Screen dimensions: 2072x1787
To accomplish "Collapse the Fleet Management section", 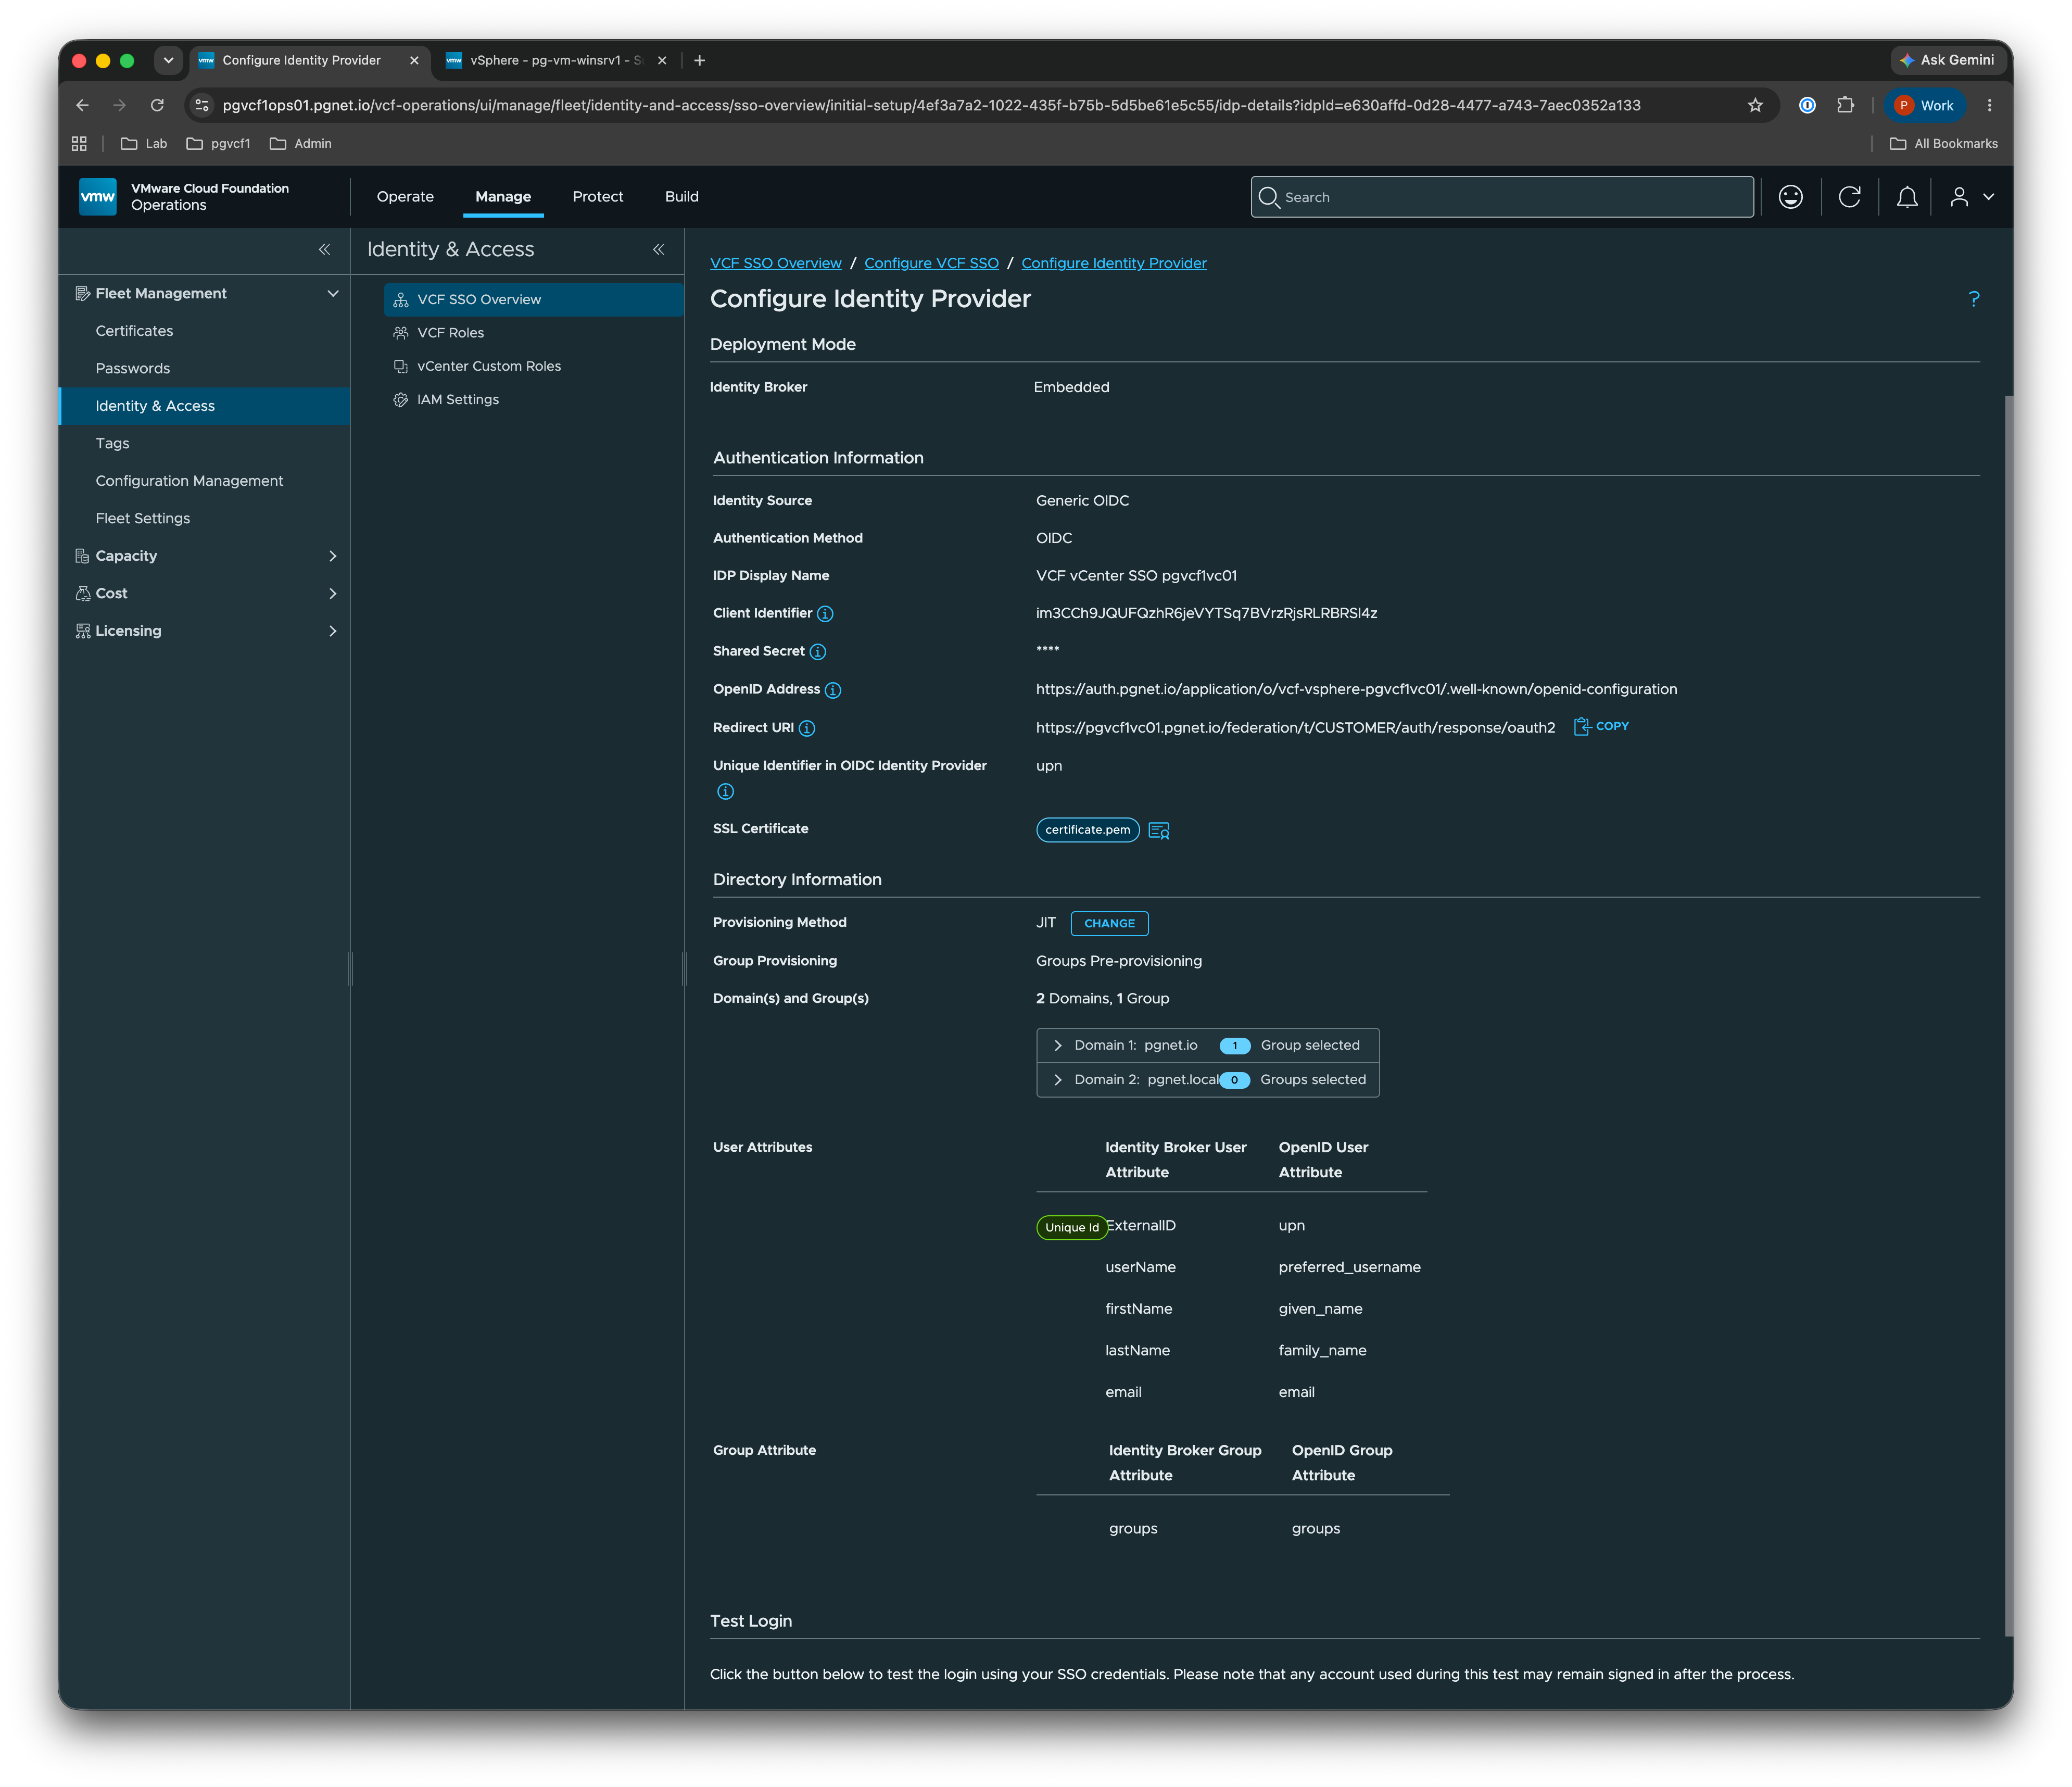I will pos(333,293).
